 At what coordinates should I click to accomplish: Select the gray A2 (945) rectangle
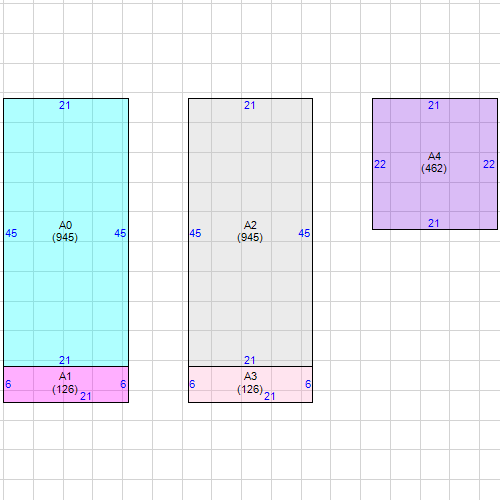(250, 232)
